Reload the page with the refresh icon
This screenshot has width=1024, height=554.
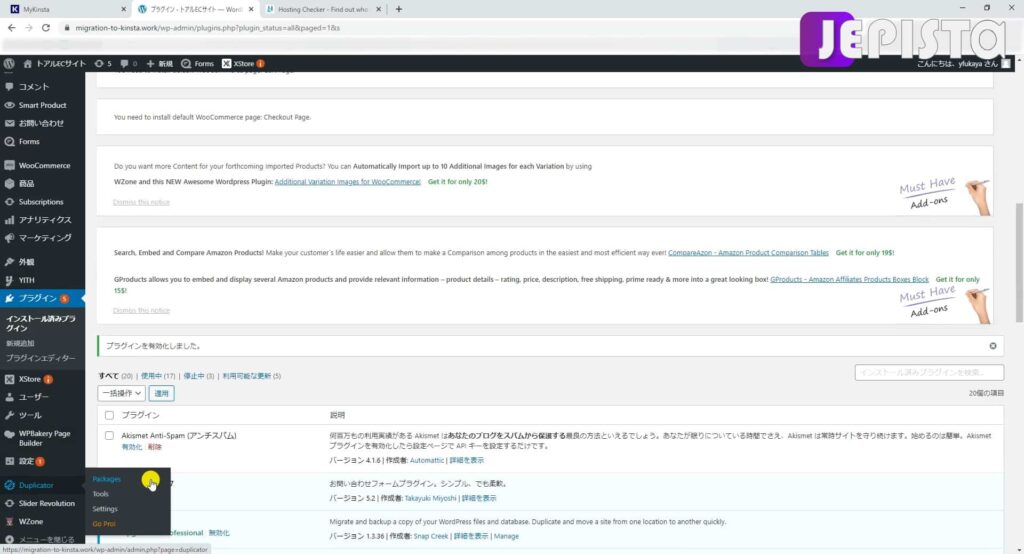click(46, 28)
